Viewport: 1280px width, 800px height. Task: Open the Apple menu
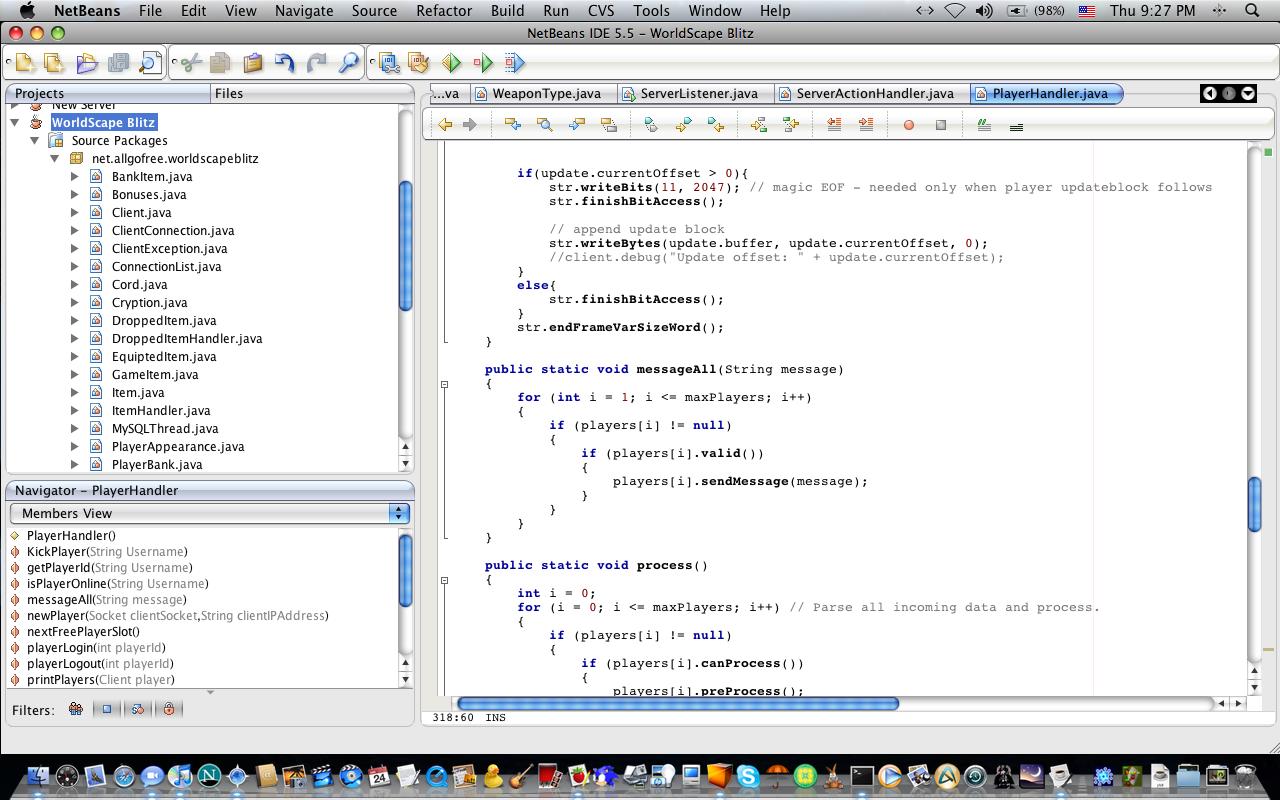pos(27,10)
